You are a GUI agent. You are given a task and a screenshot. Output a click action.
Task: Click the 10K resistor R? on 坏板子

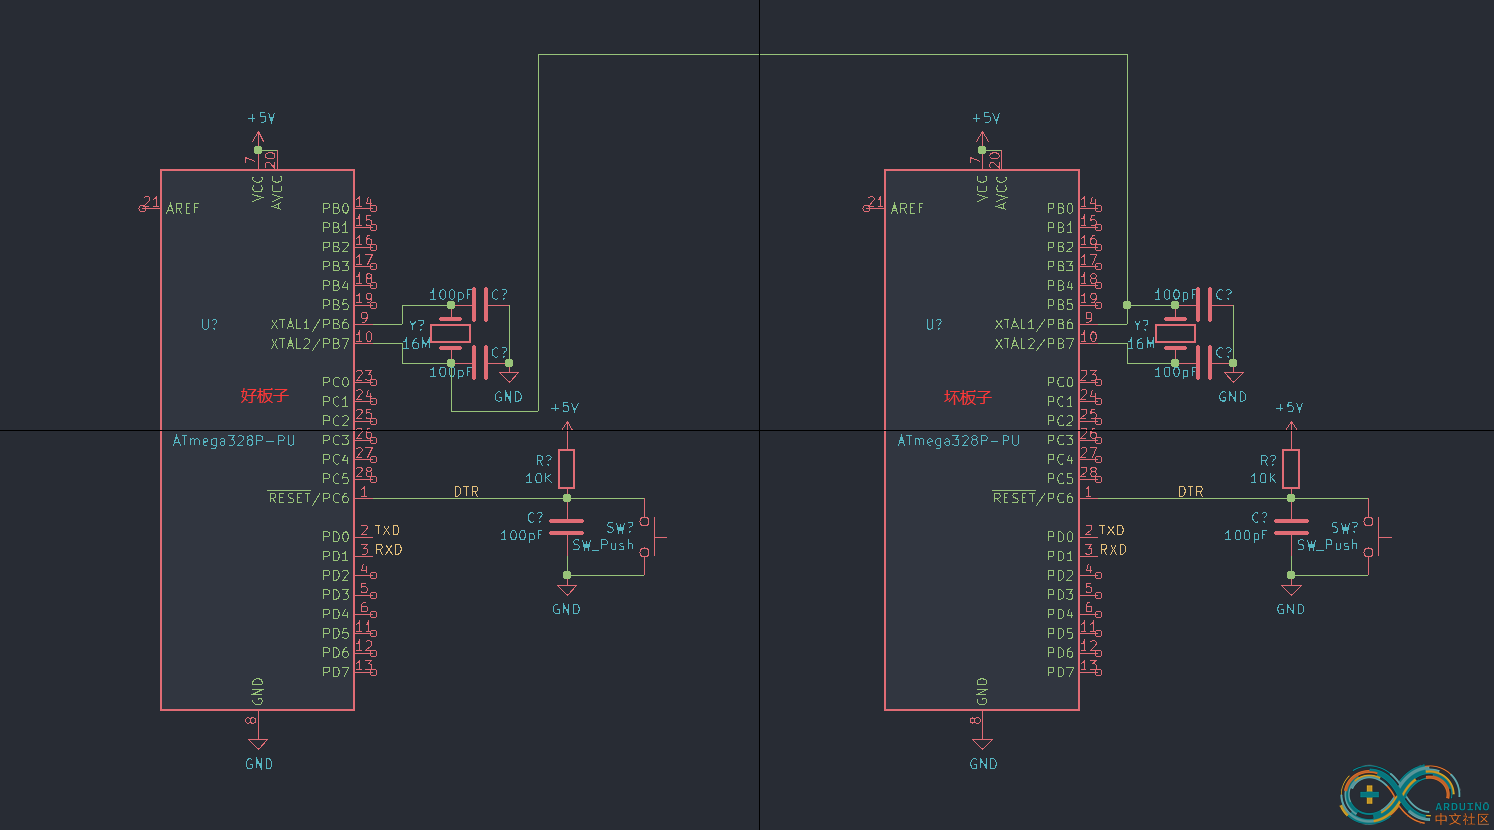point(1291,469)
